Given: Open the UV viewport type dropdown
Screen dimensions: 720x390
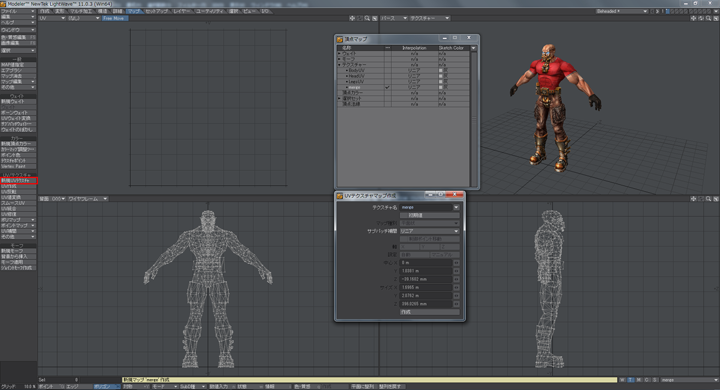Looking at the screenshot, I should pos(52,18).
